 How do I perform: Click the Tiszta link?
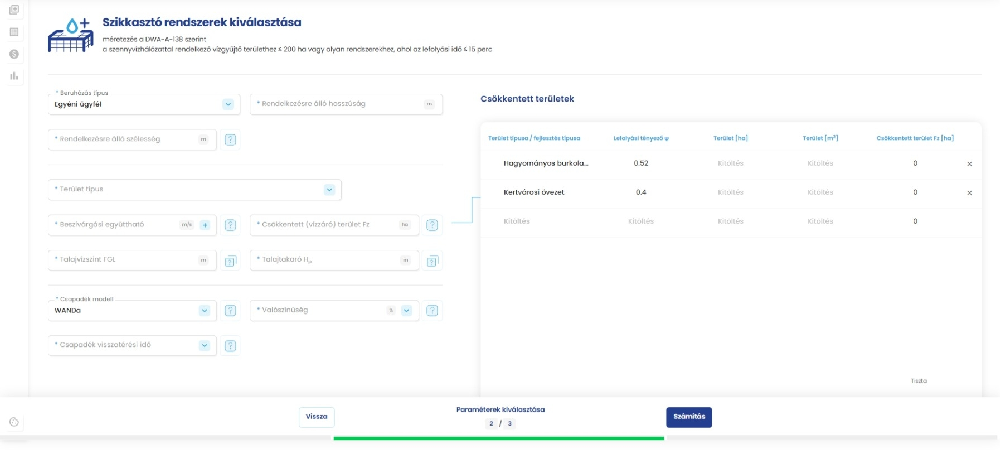point(918,381)
